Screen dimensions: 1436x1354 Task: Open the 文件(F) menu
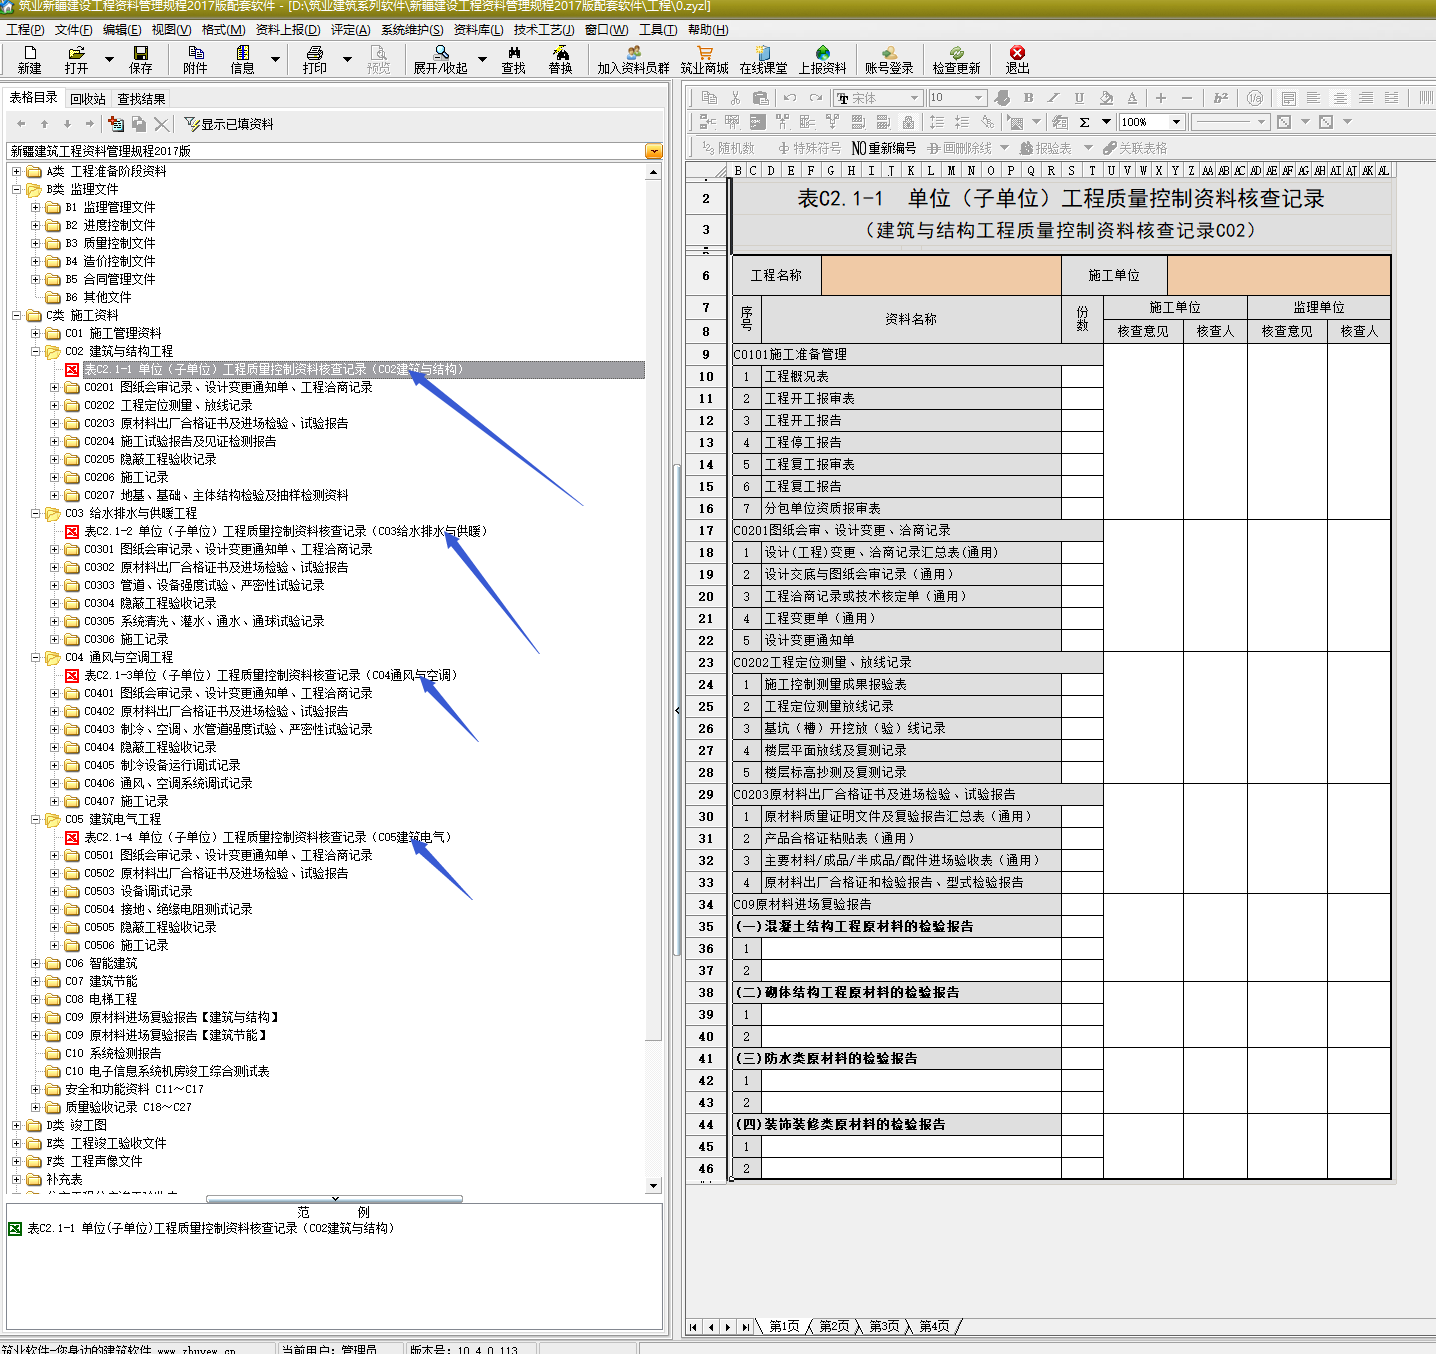(73, 30)
